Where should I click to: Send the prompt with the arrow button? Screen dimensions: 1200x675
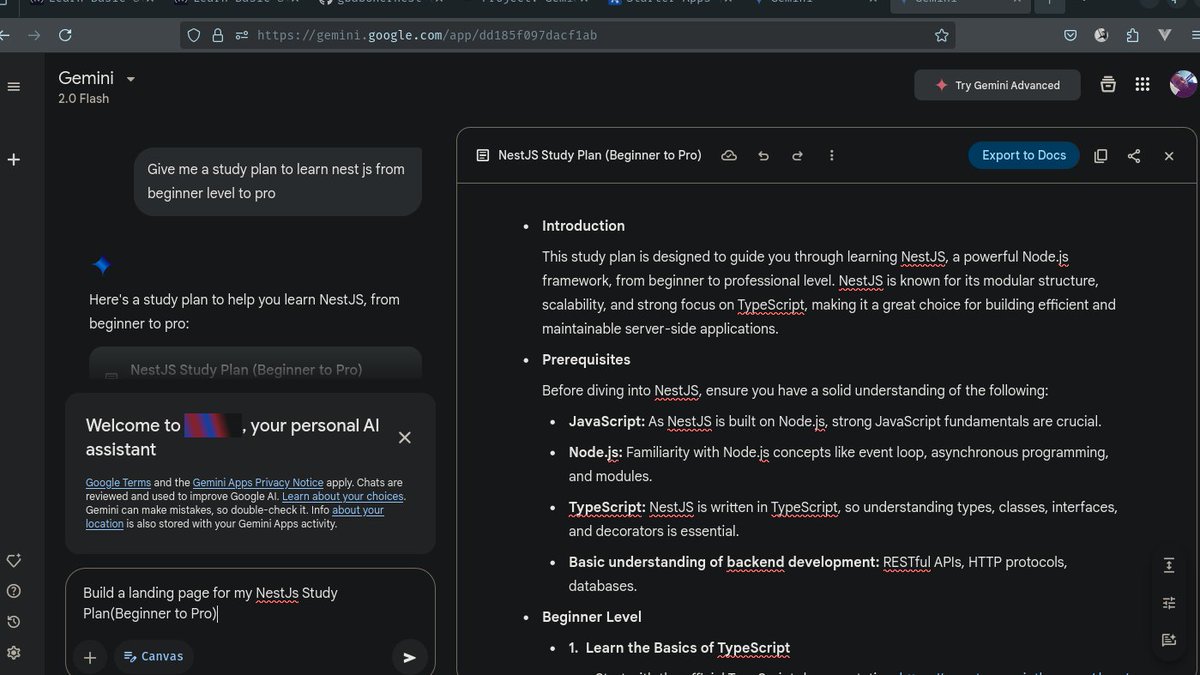[x=409, y=657]
